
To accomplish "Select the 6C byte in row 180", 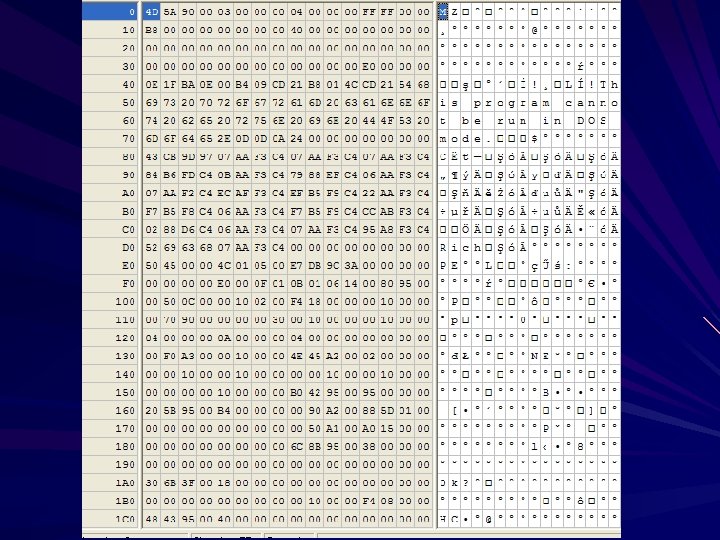I will (297, 447).
